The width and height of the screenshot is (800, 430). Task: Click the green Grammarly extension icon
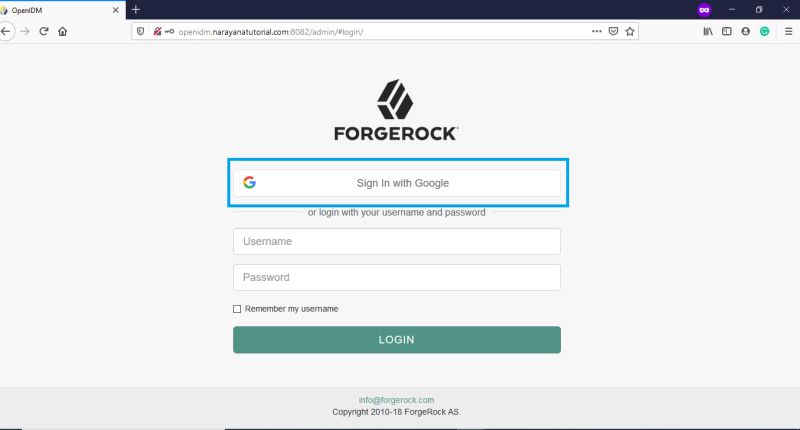764,32
